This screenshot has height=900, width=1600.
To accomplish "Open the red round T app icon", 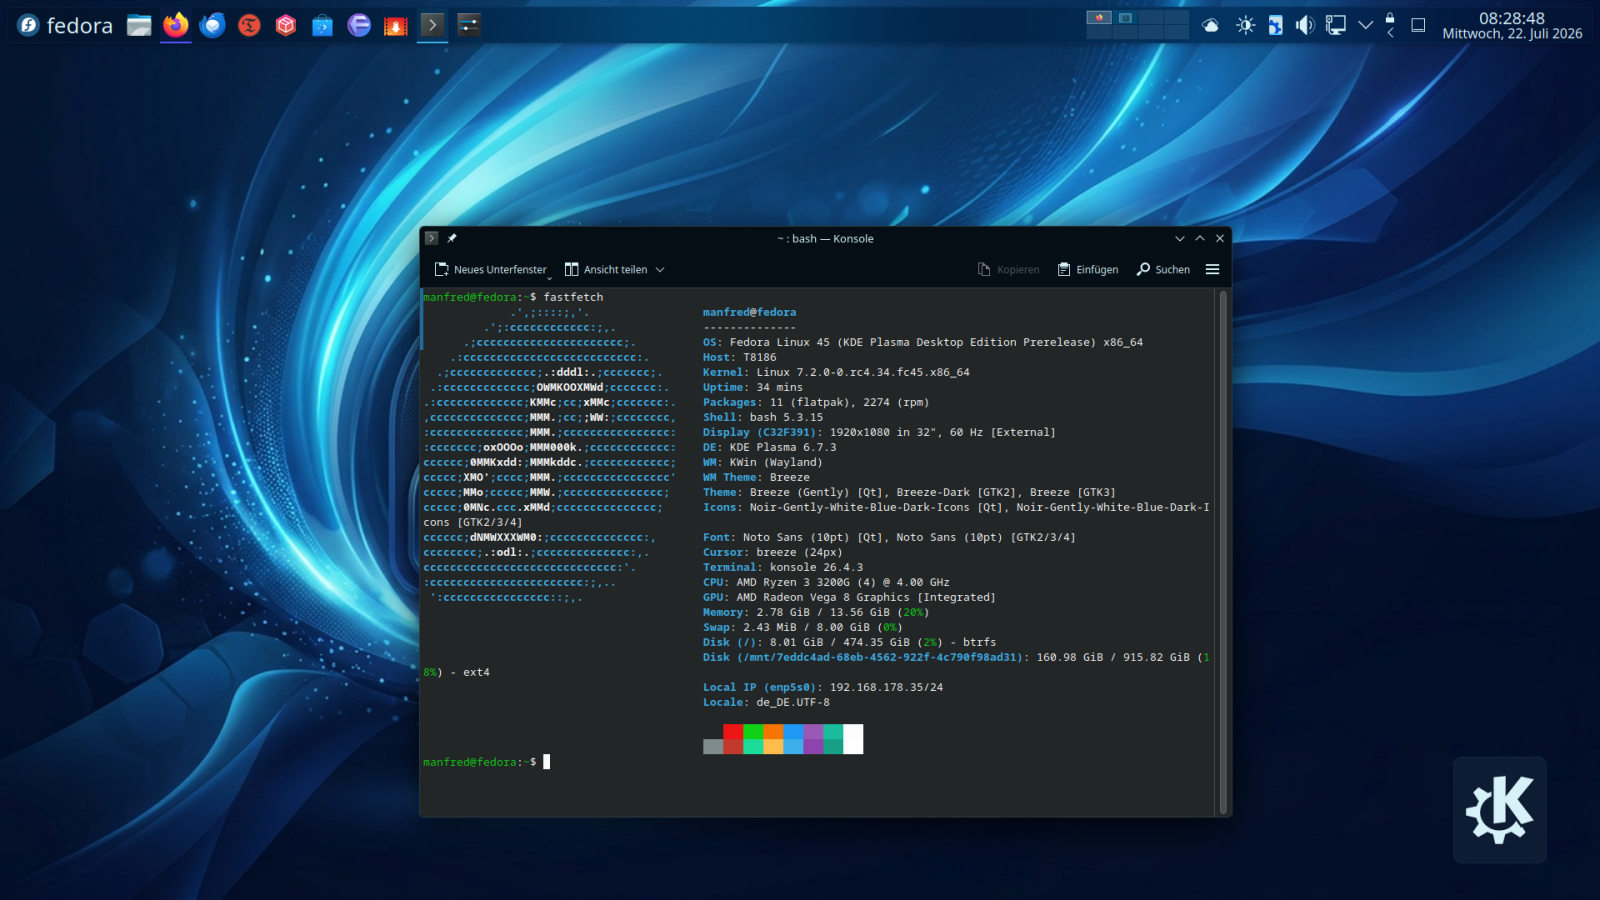I will coord(249,25).
